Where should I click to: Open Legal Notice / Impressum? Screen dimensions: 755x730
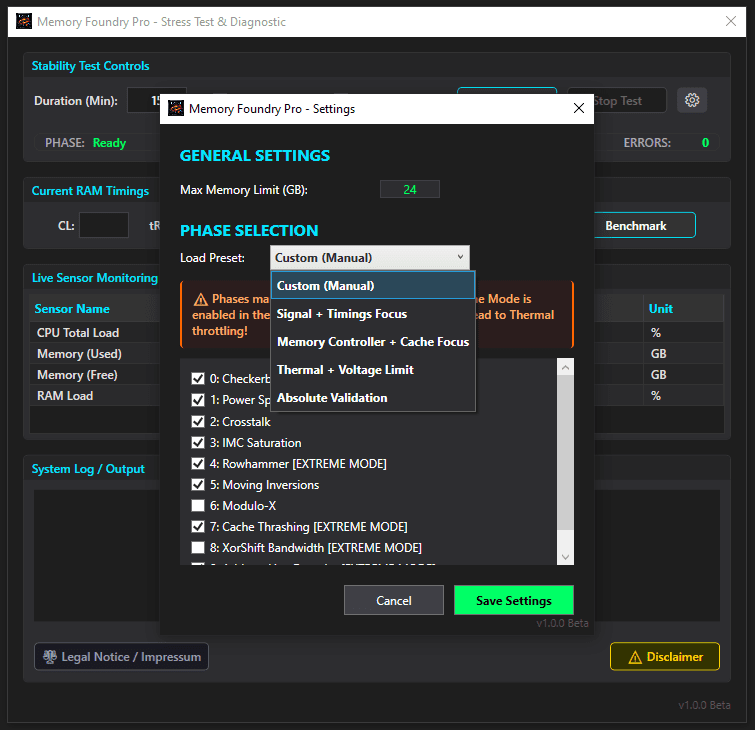coord(121,656)
